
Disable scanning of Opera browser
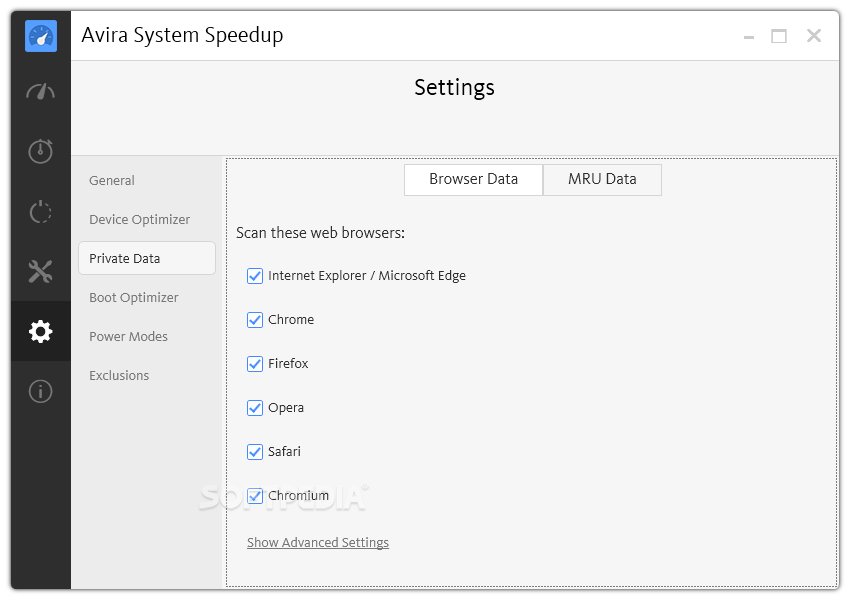coord(255,408)
